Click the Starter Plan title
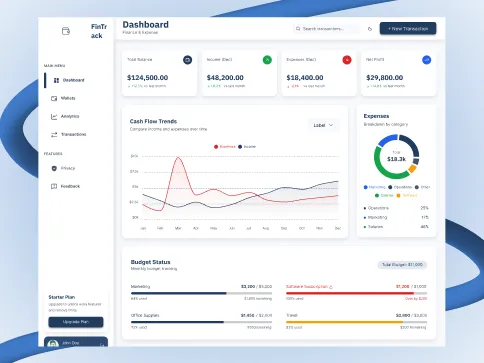Viewport: 484px width, 363px height. pyautogui.click(x=62, y=297)
